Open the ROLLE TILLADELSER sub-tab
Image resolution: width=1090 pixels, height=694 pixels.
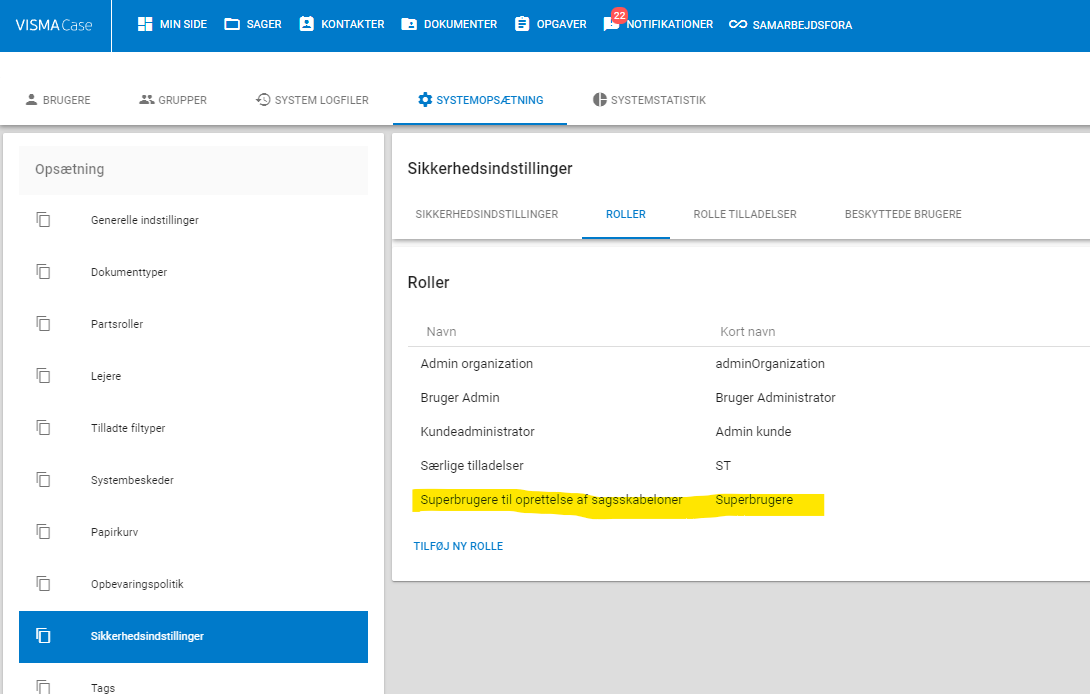(x=745, y=214)
